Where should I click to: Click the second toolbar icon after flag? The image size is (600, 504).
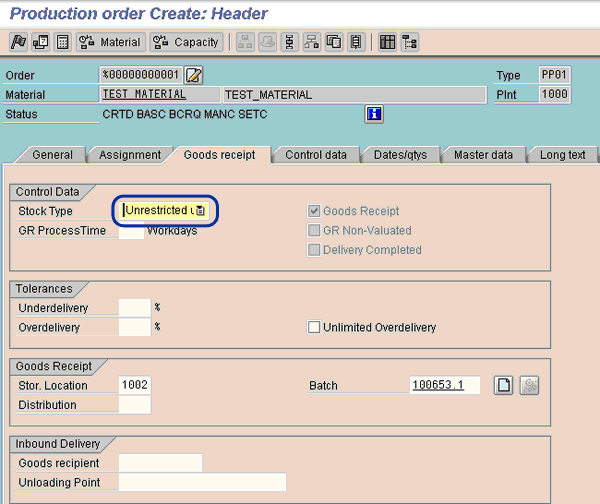[x=40, y=42]
